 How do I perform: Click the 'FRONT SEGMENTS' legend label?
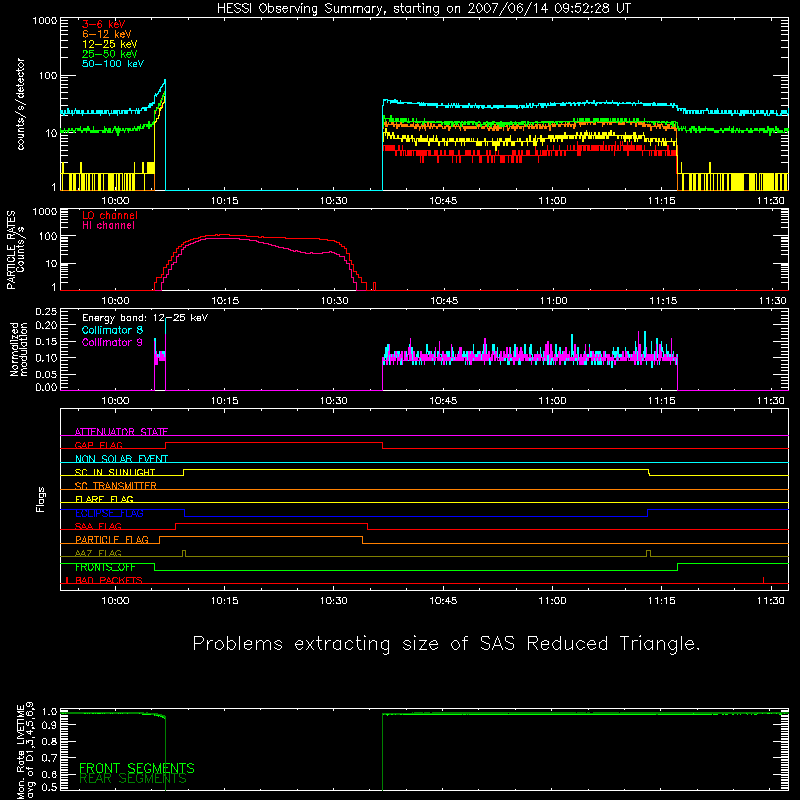[137, 768]
